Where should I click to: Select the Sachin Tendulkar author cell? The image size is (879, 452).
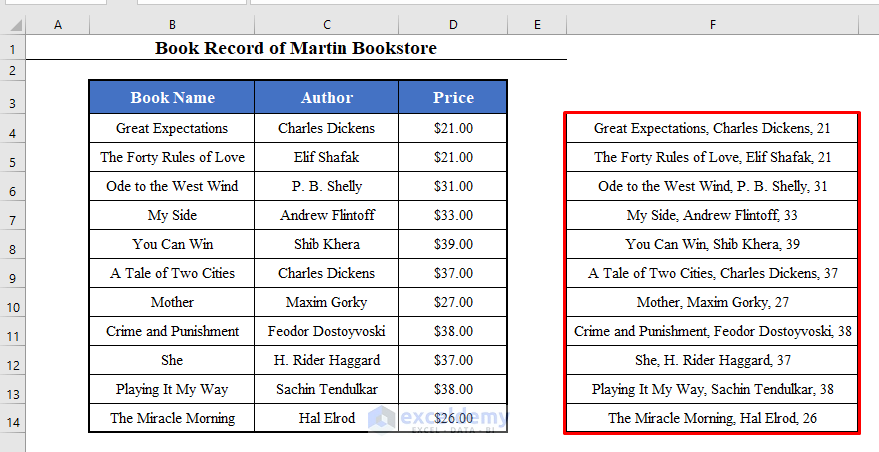click(x=327, y=389)
